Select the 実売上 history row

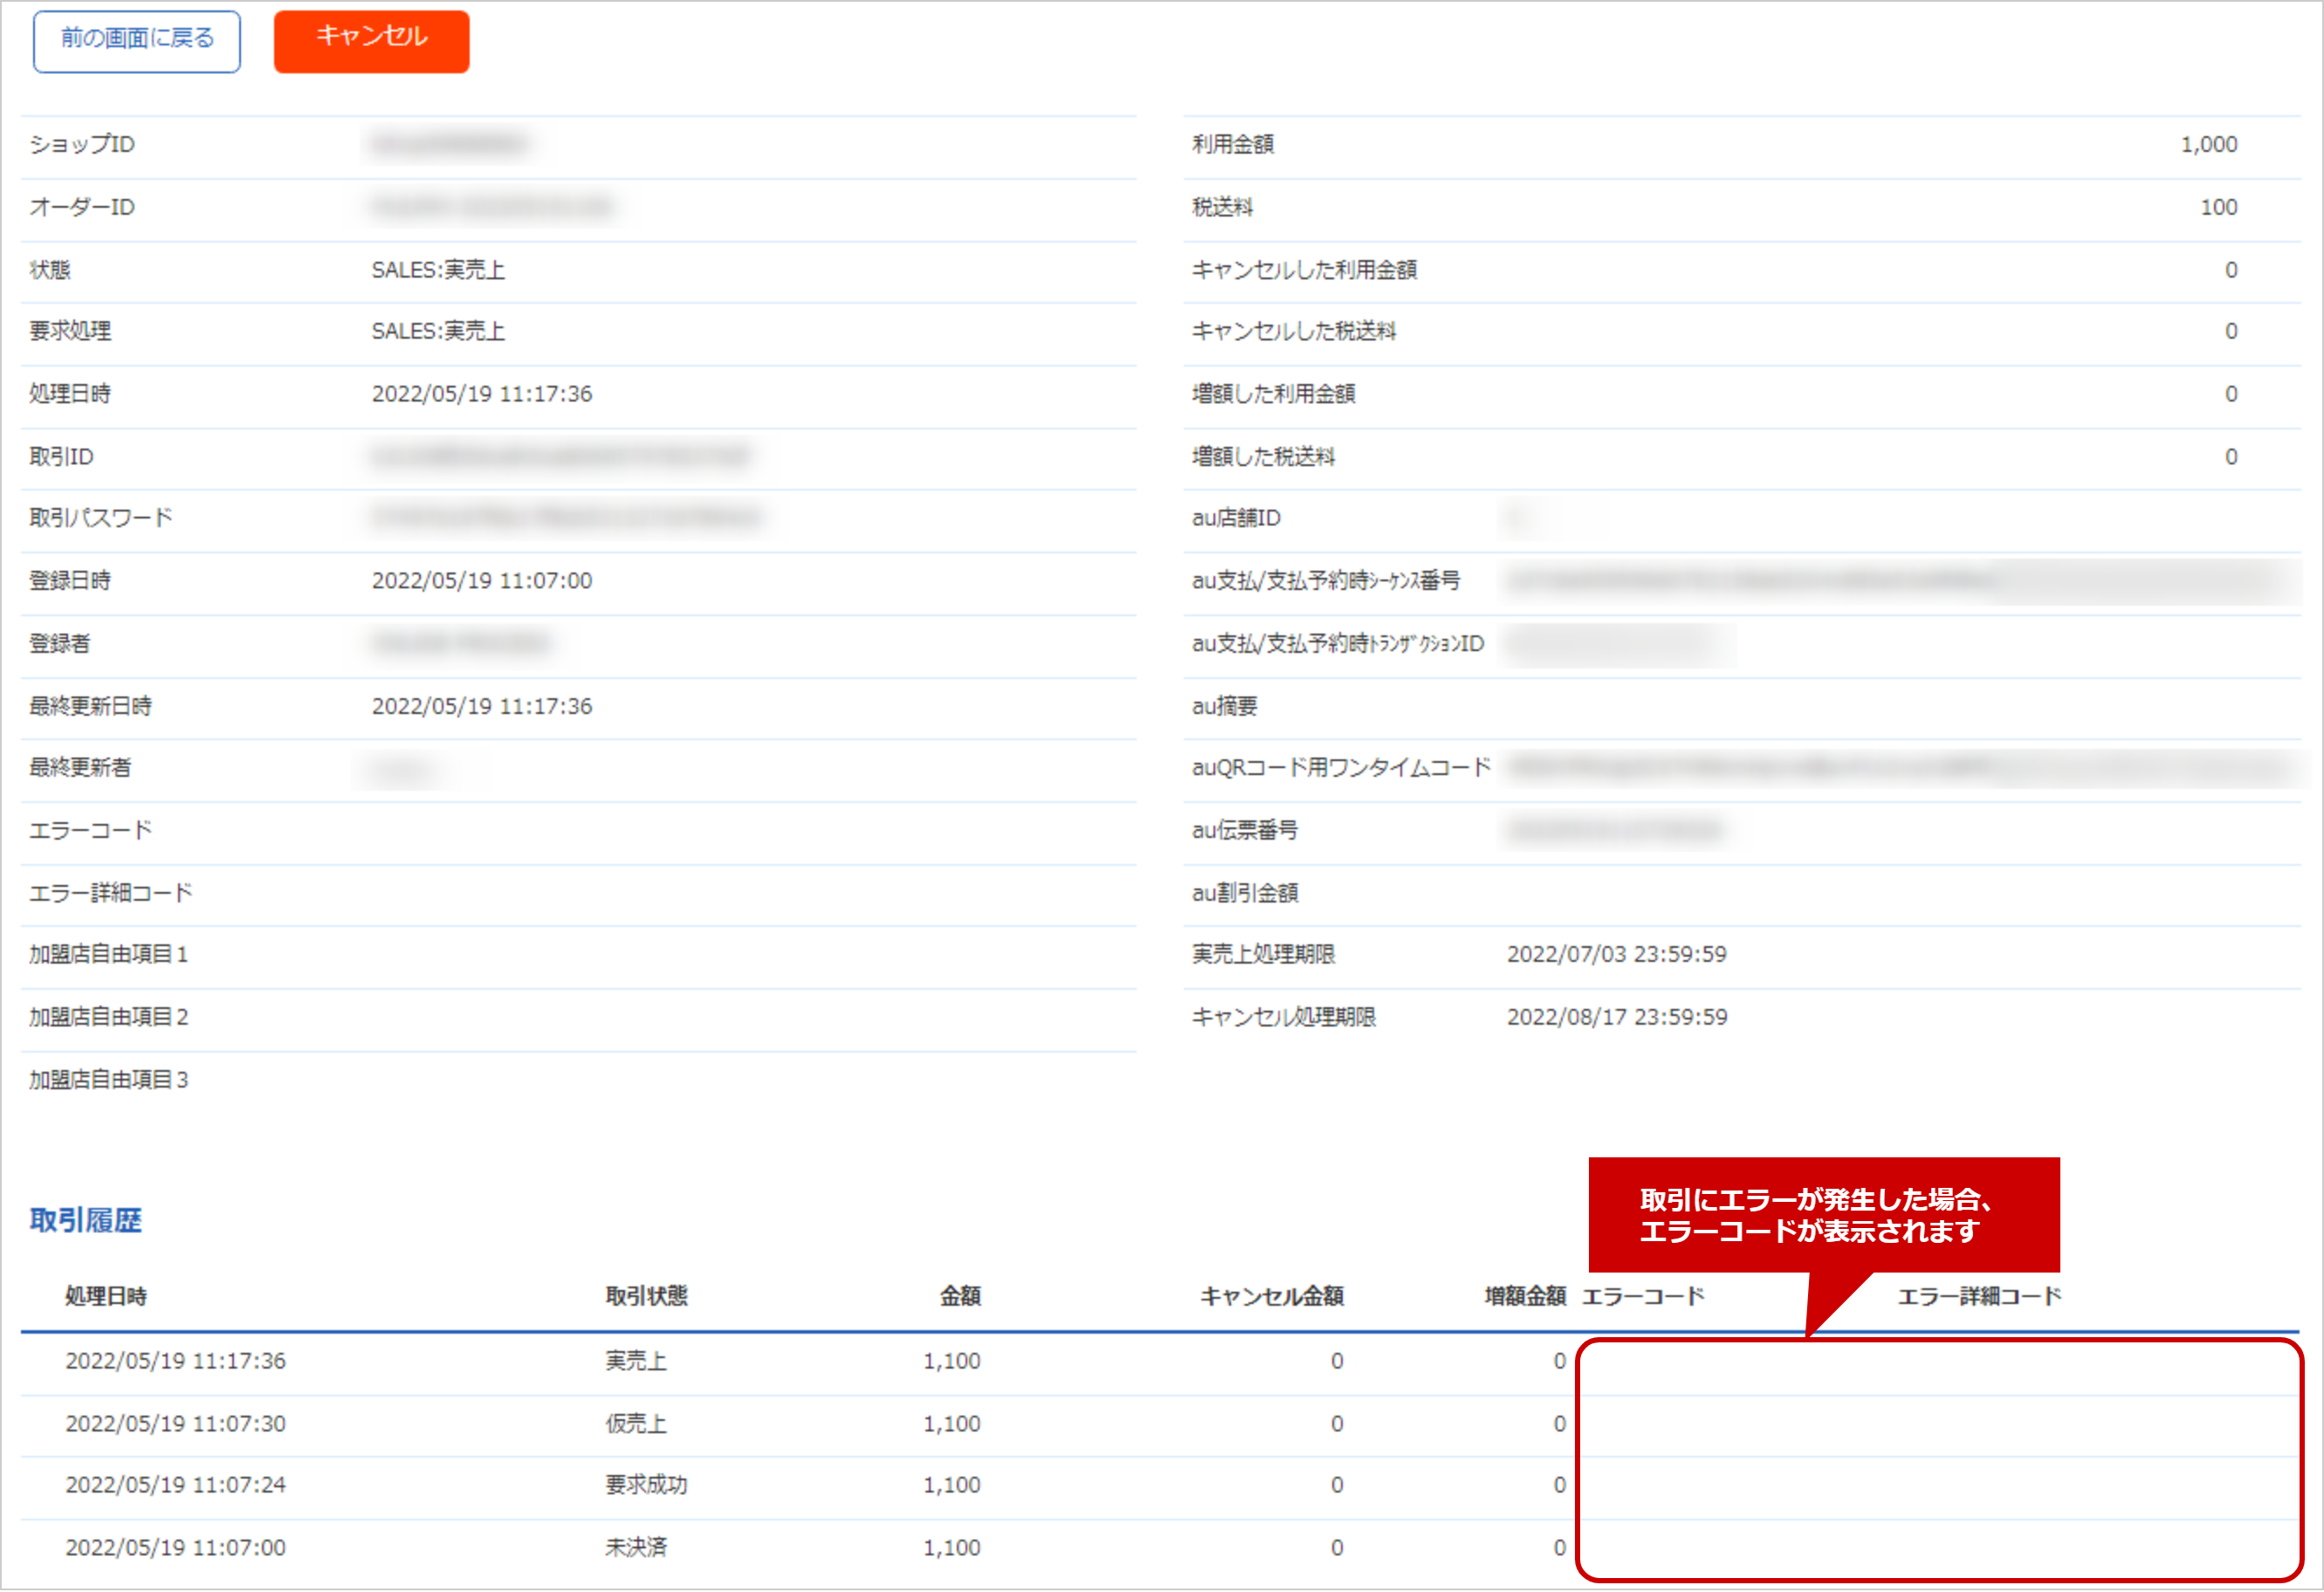[x=636, y=1361]
